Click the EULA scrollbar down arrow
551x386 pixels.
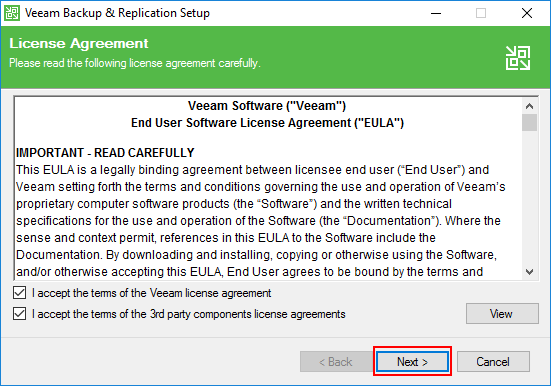click(x=529, y=271)
